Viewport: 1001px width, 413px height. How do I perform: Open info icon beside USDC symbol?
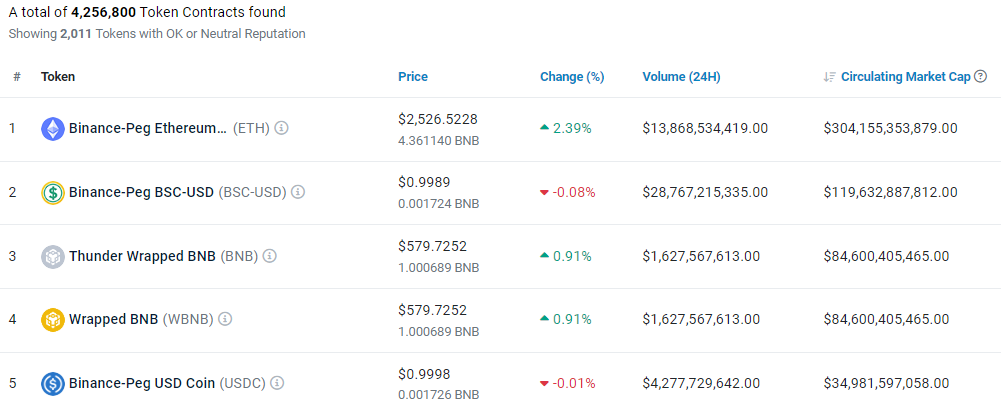(x=277, y=383)
